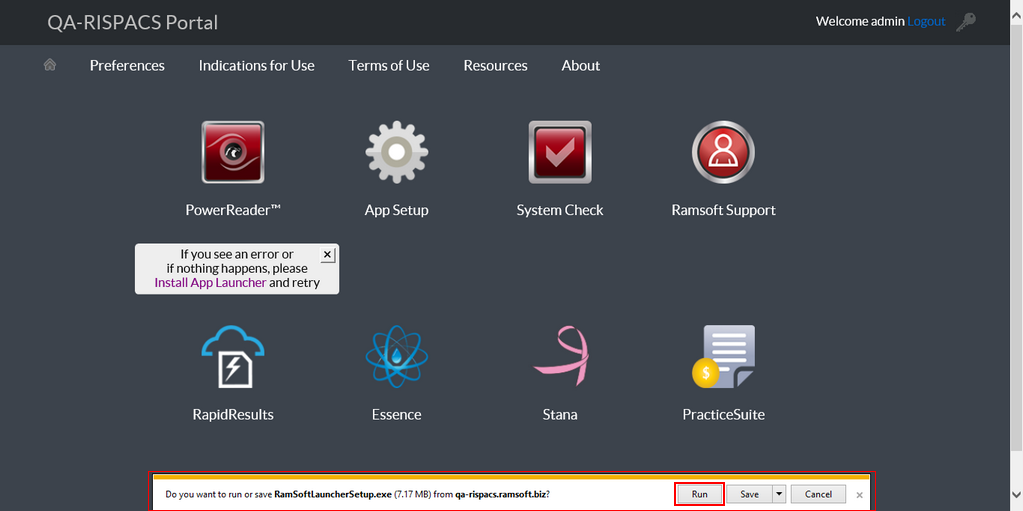The image size is (1023, 511).
Task: Select the Resources menu item
Action: point(495,66)
